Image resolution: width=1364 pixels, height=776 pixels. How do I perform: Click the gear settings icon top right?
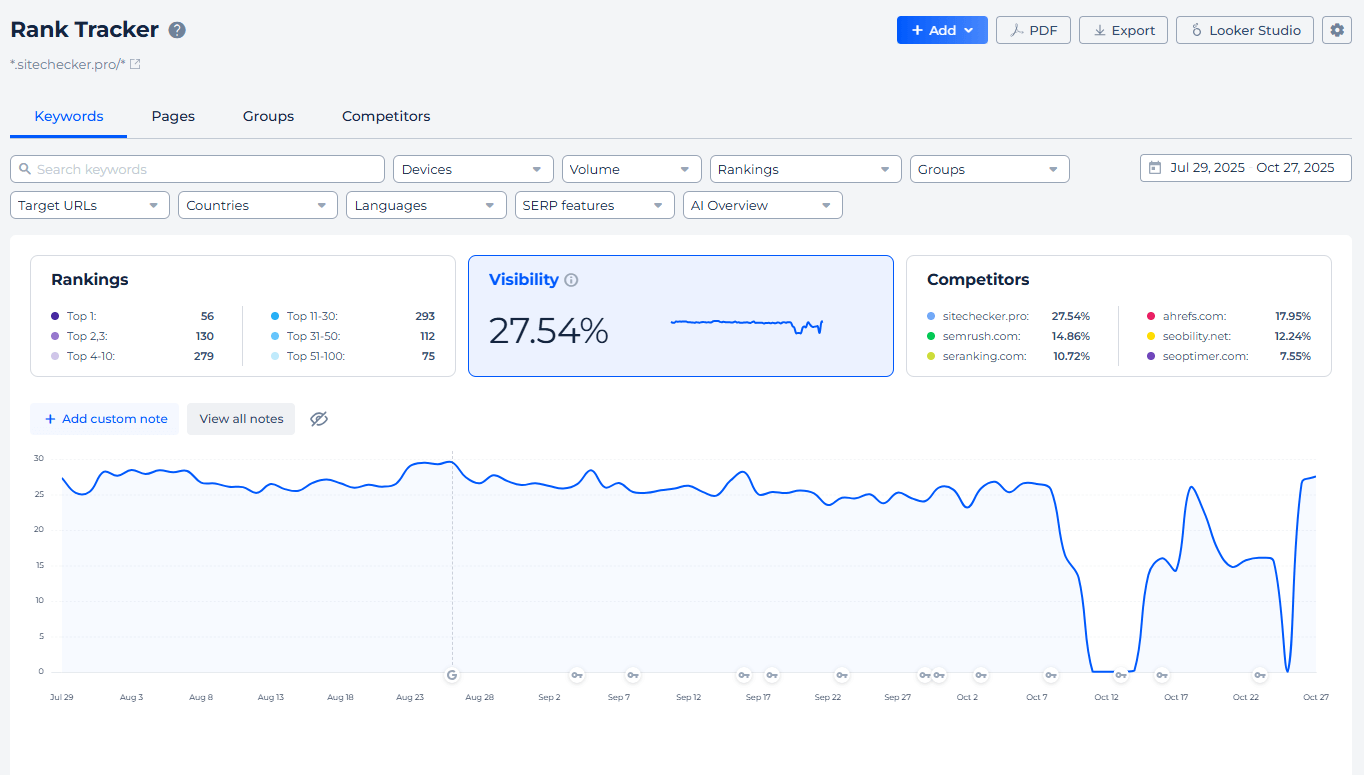click(1337, 30)
